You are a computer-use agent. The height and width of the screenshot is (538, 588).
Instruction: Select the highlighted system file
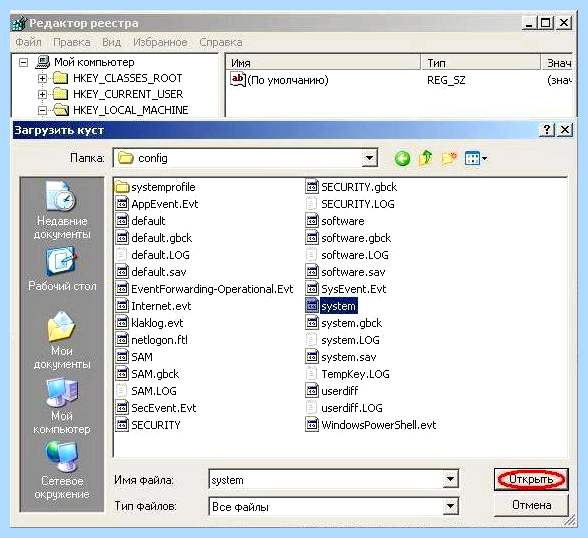point(331,306)
